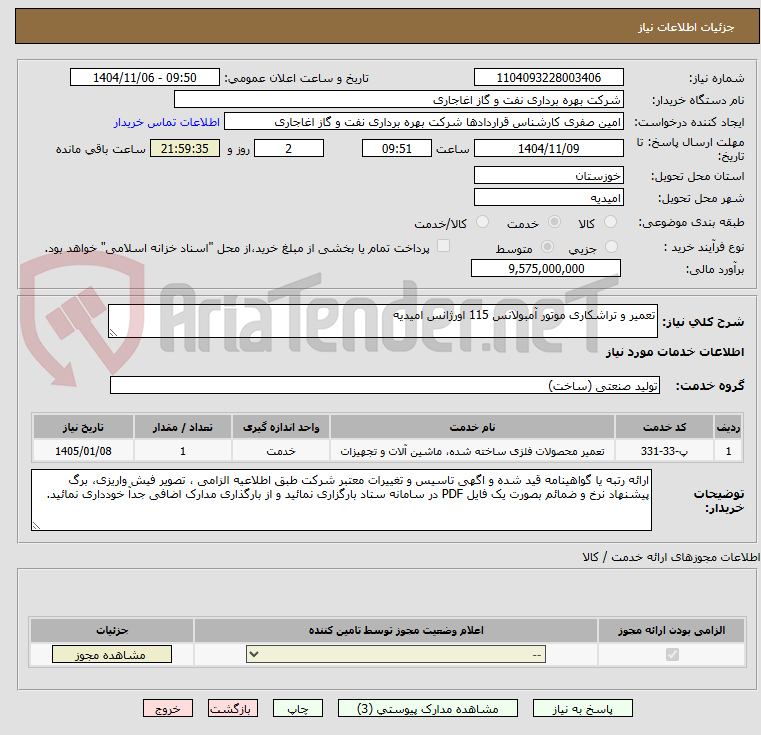The height and width of the screenshot is (735, 761).
Task: Click the need date cell 1405/01/08
Action: [83, 451]
